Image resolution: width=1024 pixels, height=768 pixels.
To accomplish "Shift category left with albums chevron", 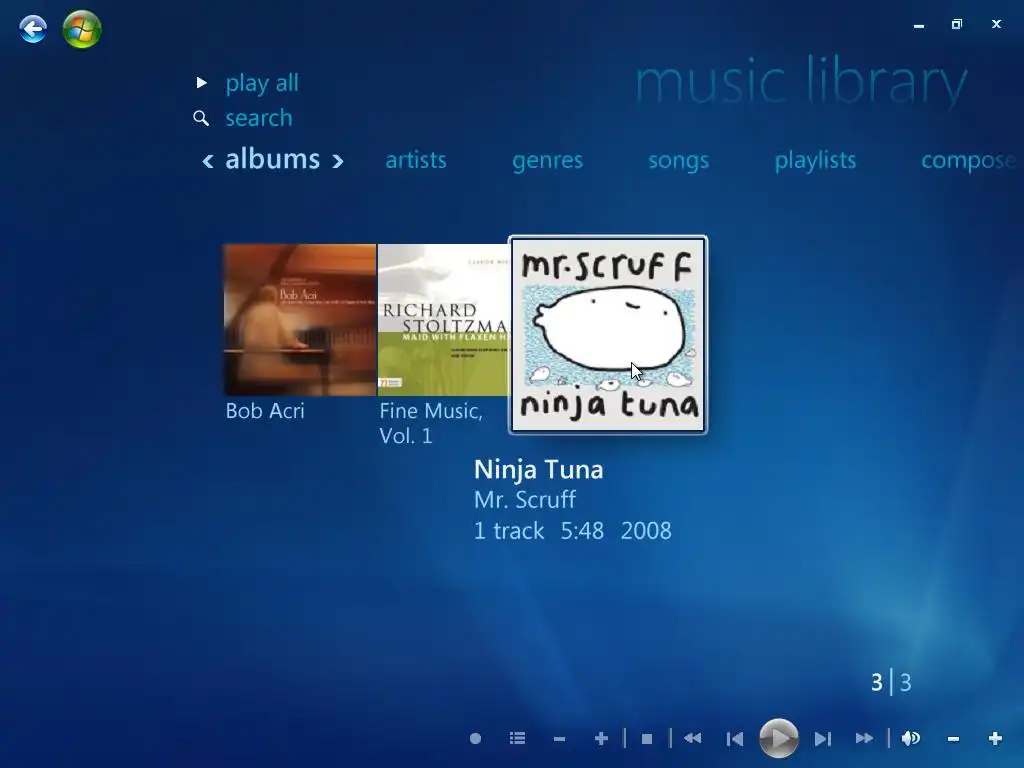I will click(208, 161).
